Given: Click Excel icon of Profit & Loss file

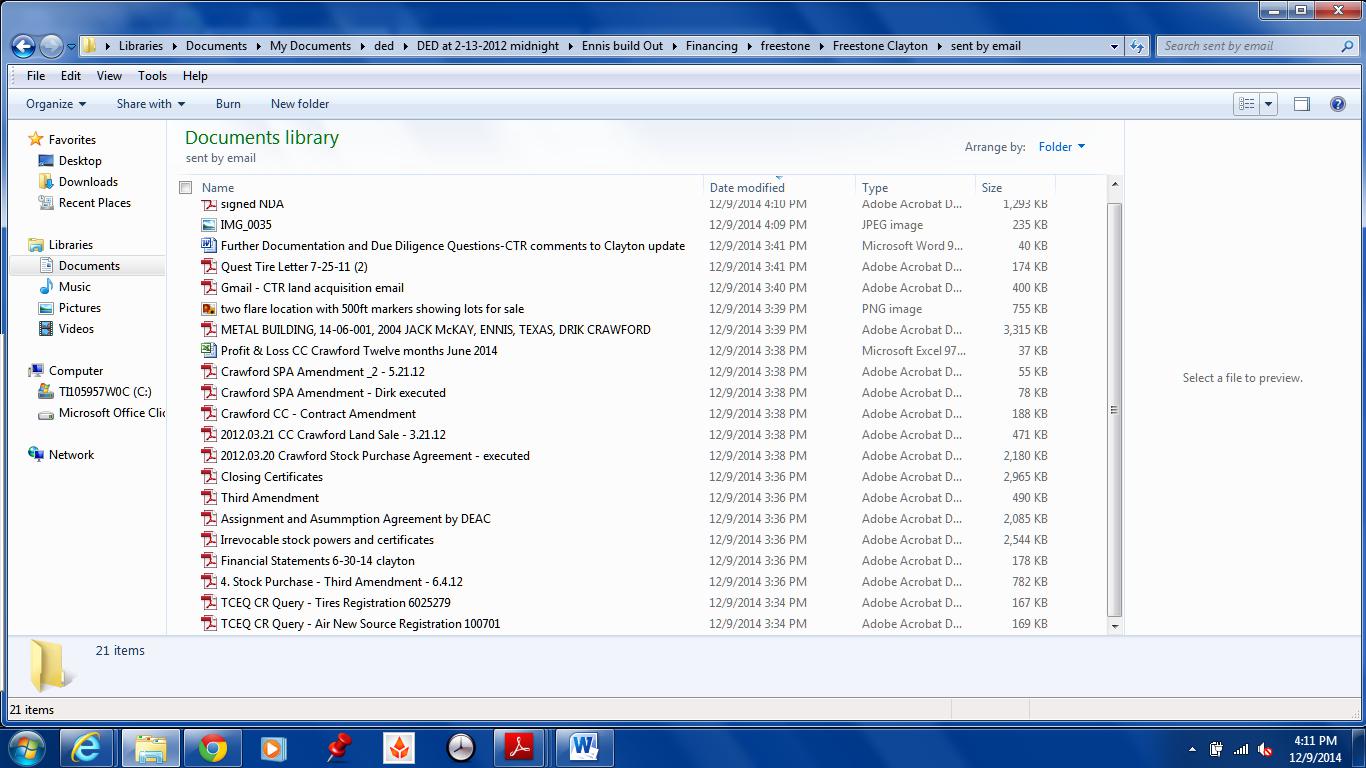Looking at the screenshot, I should [x=209, y=351].
